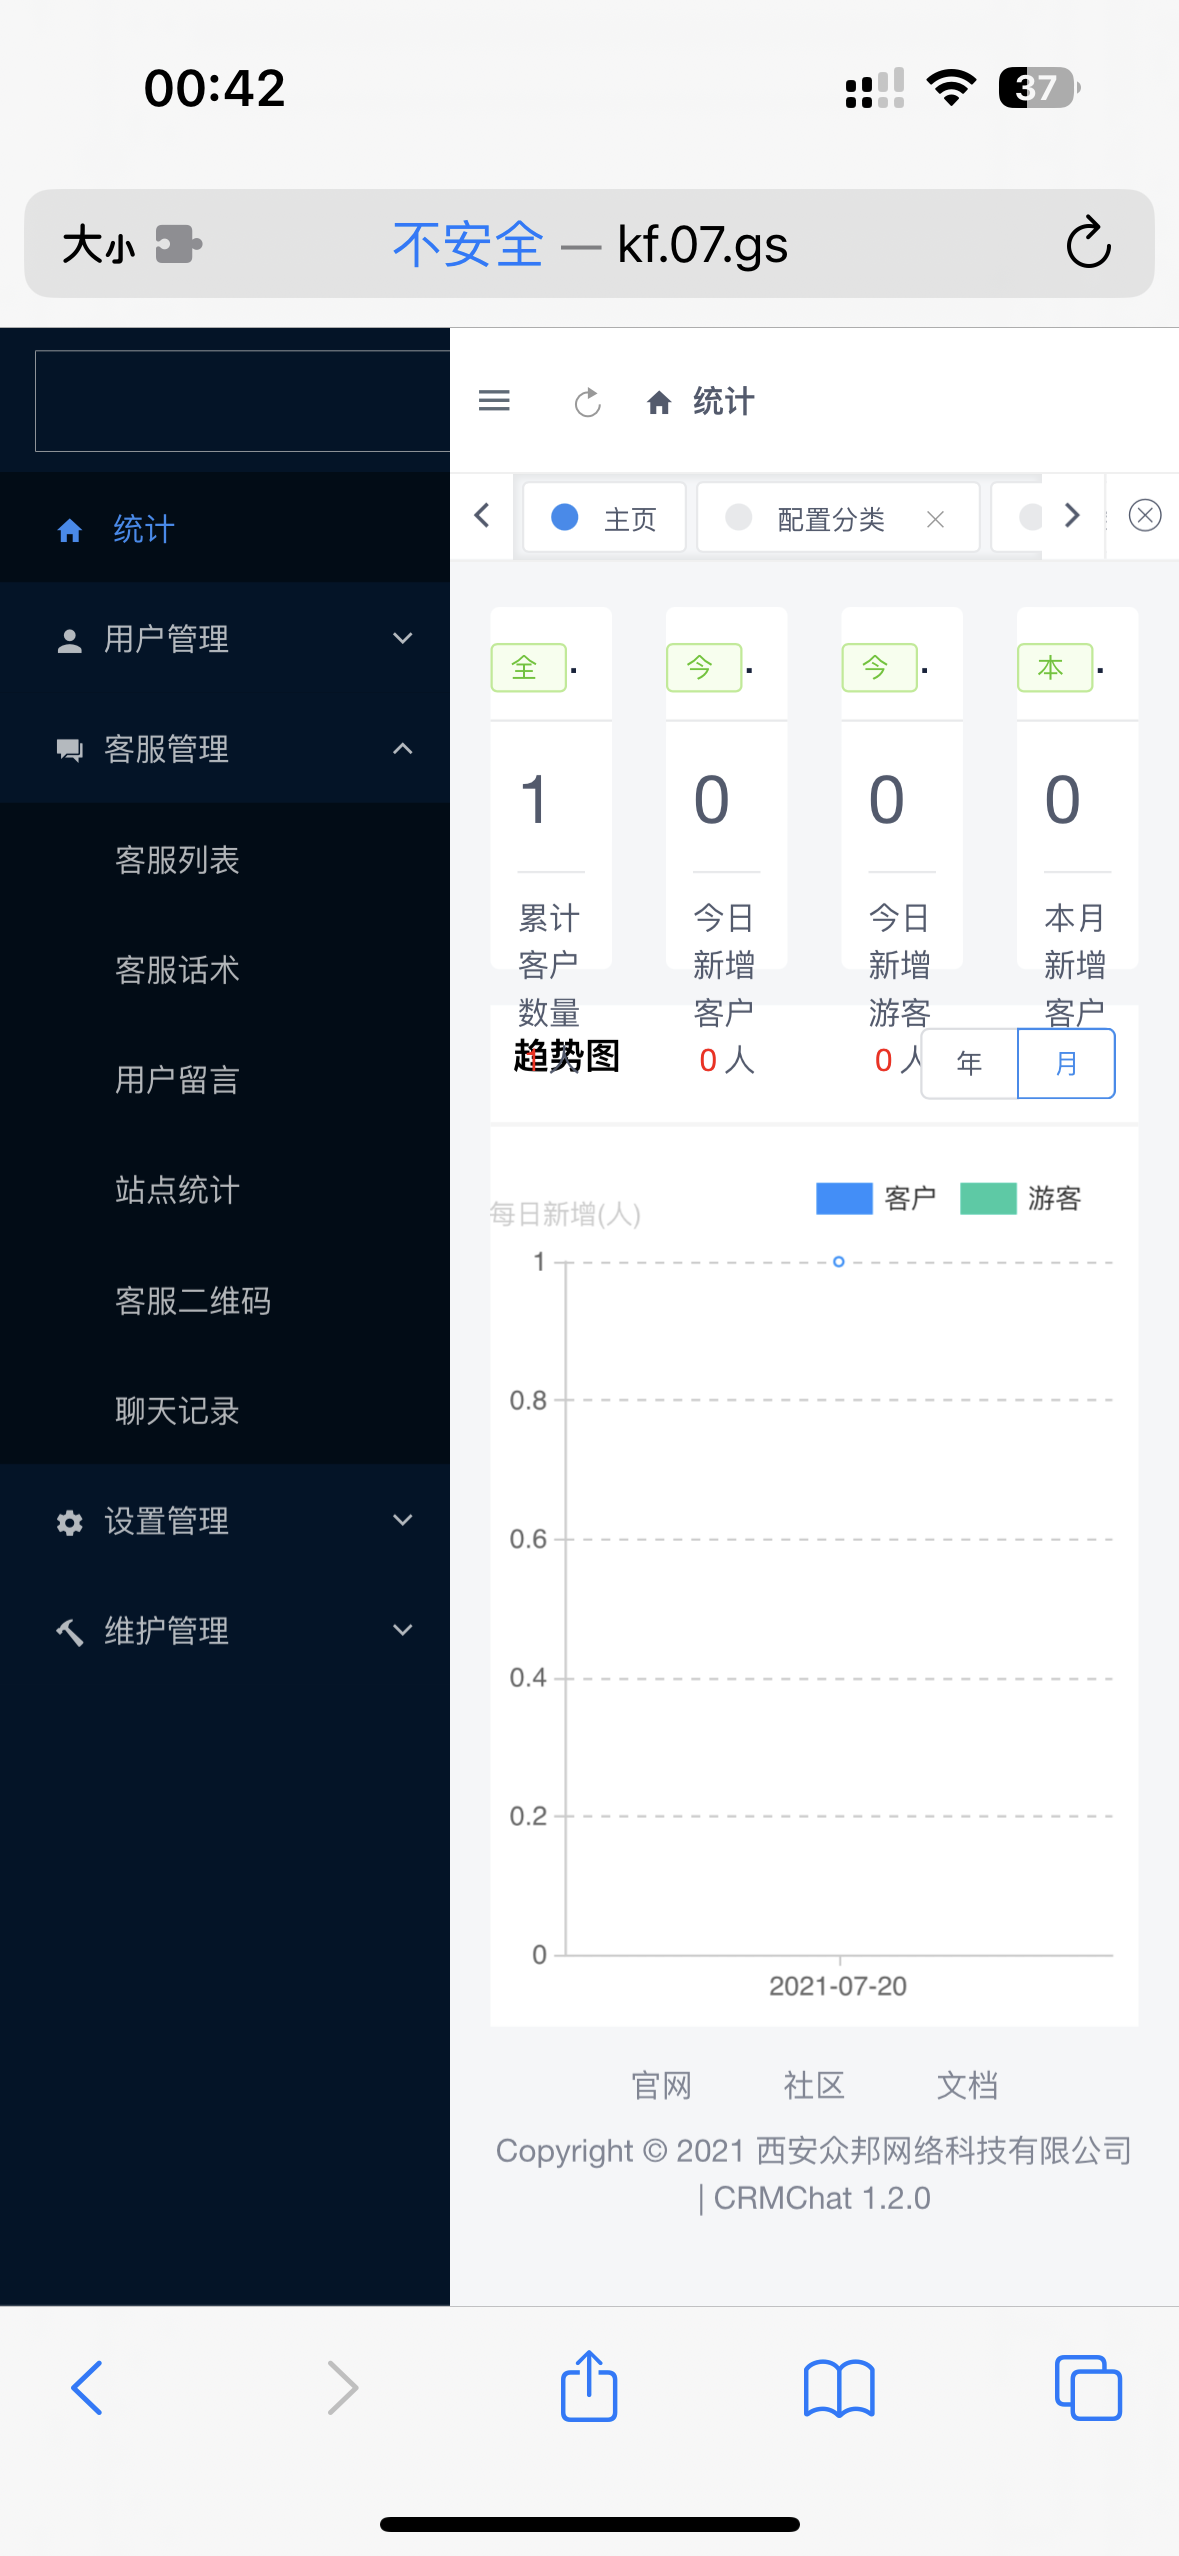Tap the Safari reload button in address bar
Viewport: 1179px width, 2556px height.
pos(1088,244)
